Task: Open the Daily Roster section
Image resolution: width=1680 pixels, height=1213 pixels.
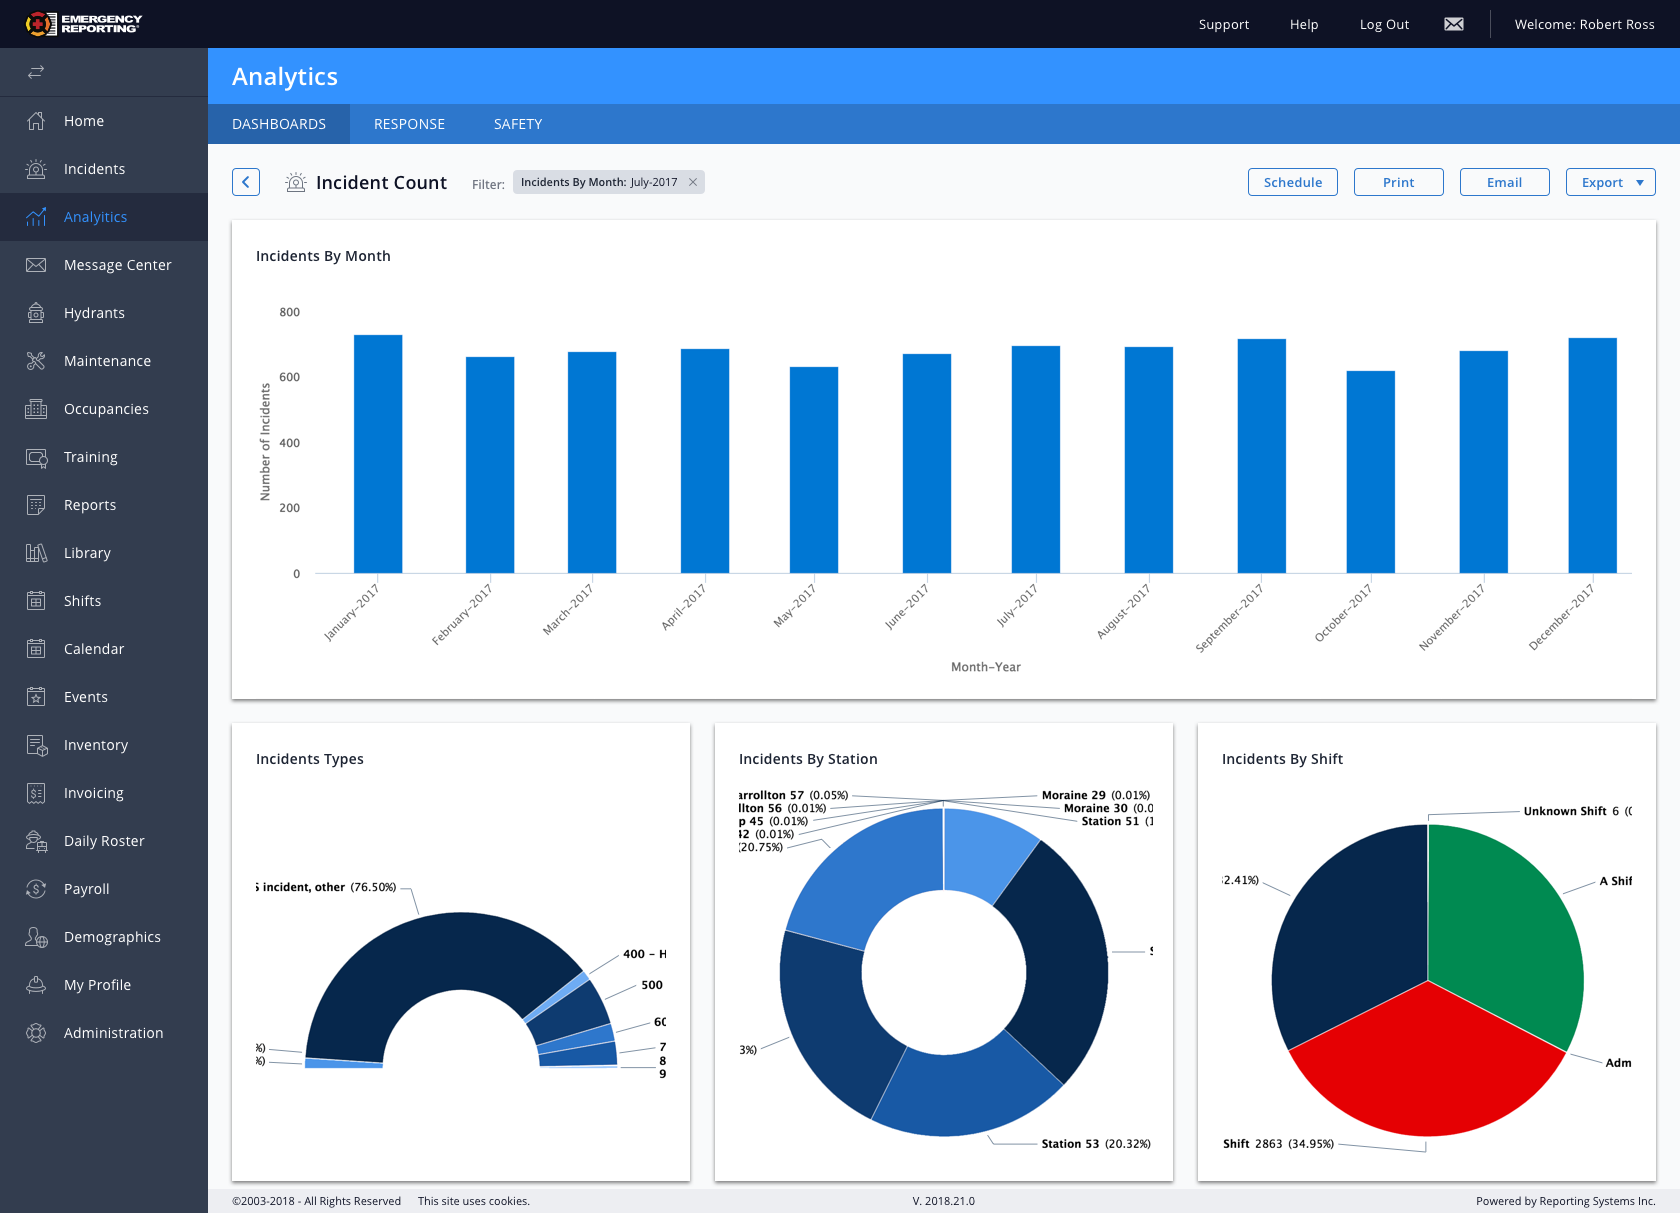Action: (103, 841)
